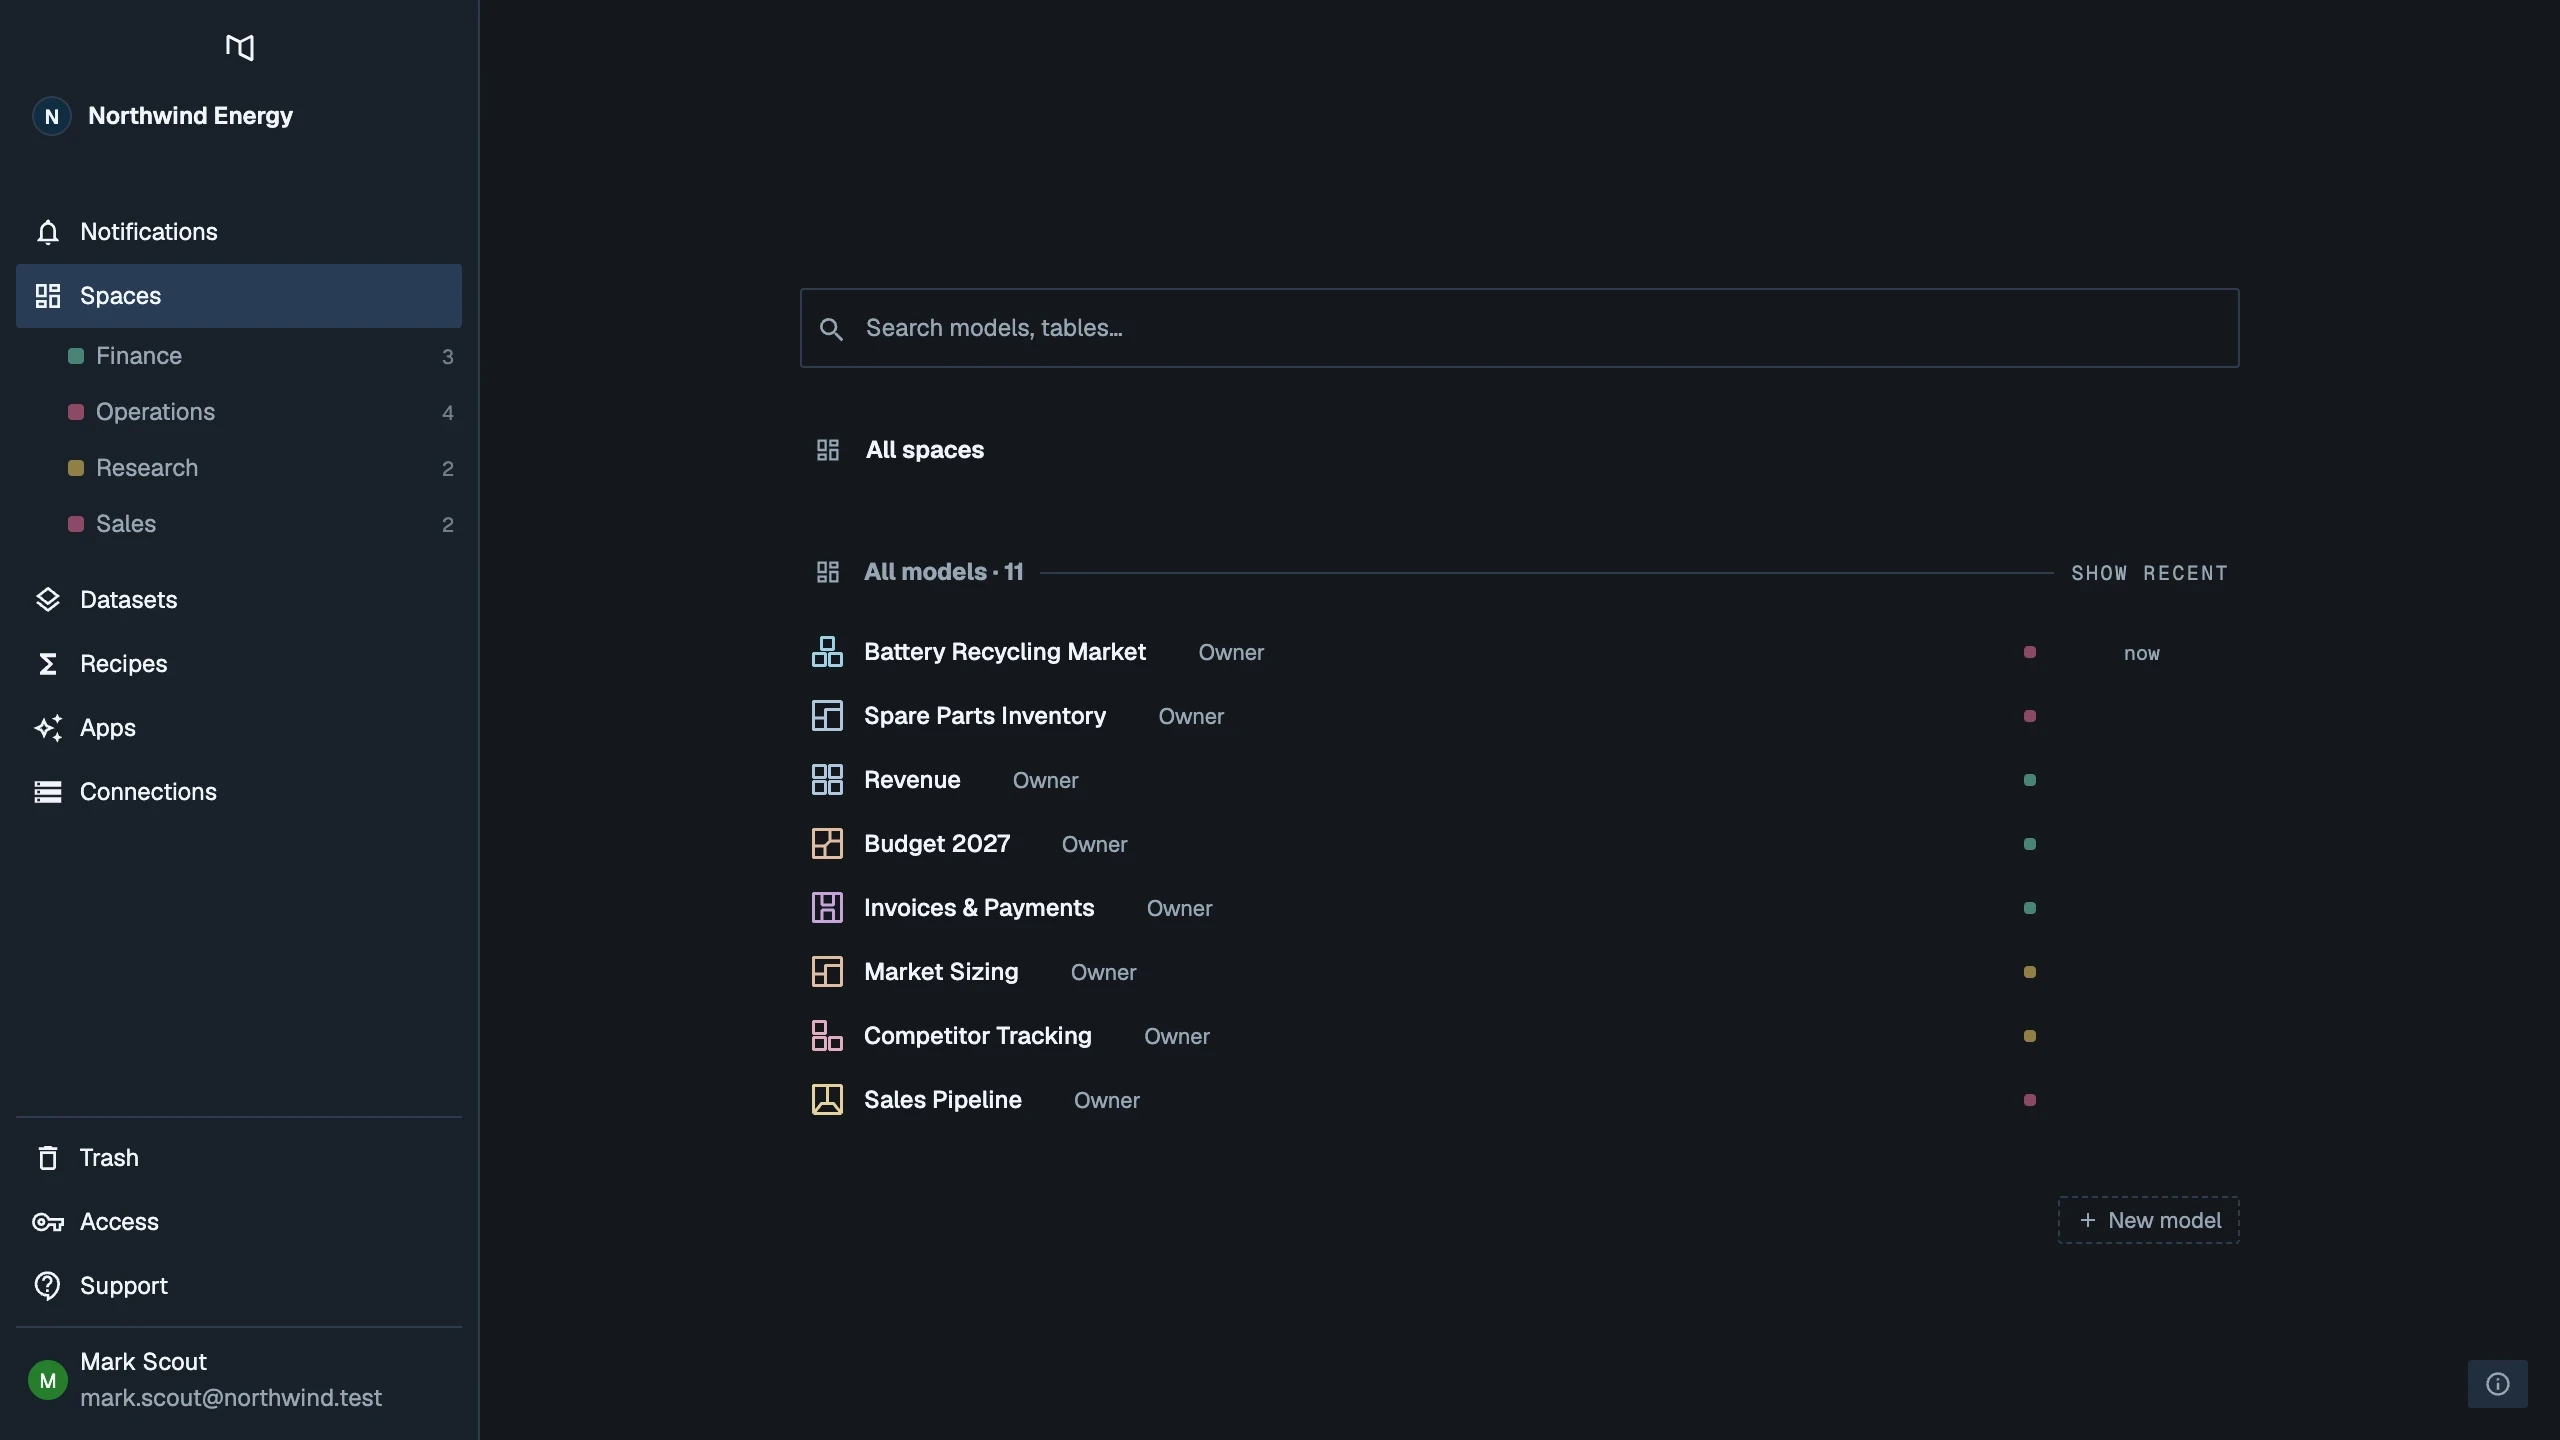
Task: Click the Trash bin icon
Action: (47, 1158)
